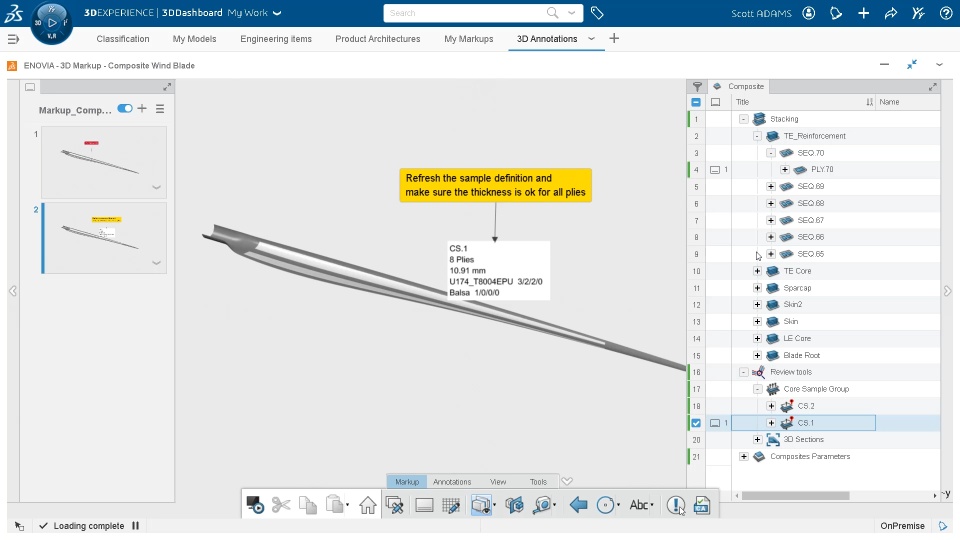Expand the Sparcap node
The height and width of the screenshot is (540, 960).
[757, 288]
